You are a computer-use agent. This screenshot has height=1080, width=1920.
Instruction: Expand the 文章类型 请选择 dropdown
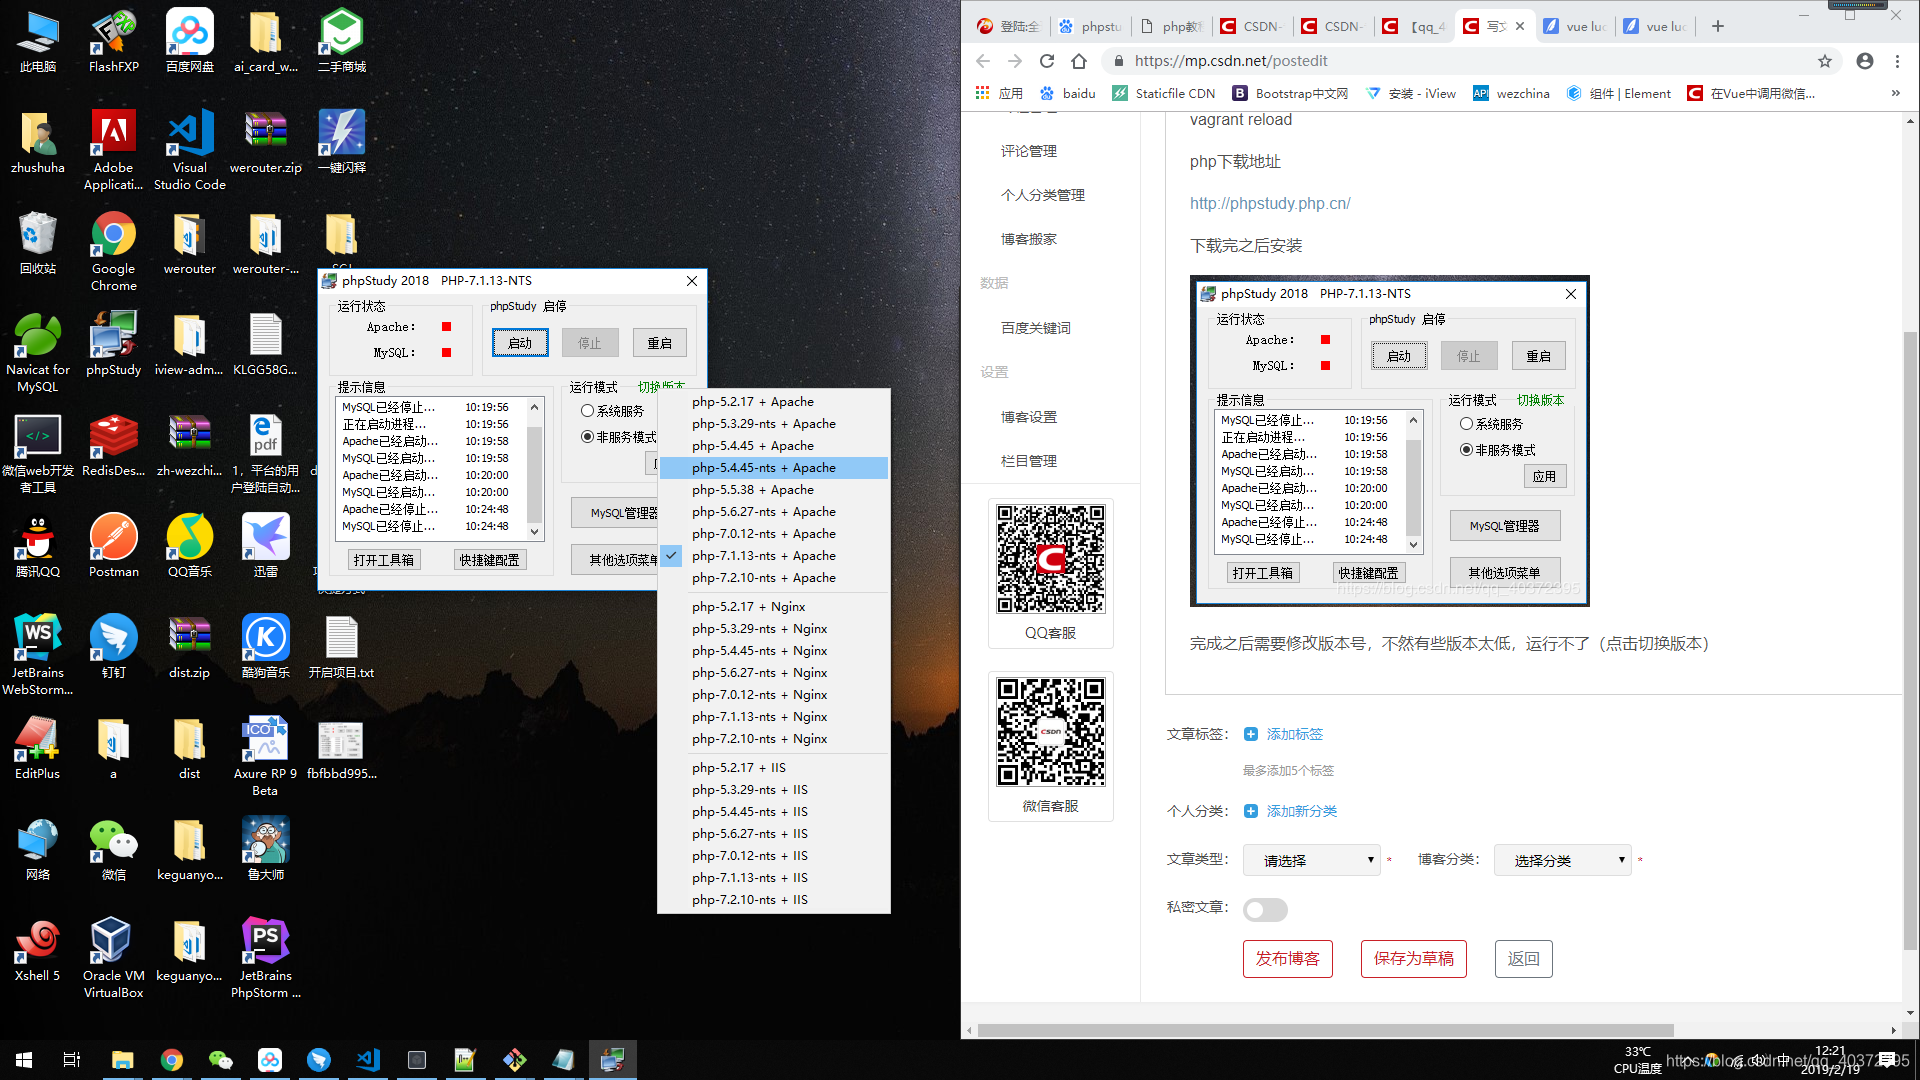click(x=1312, y=860)
